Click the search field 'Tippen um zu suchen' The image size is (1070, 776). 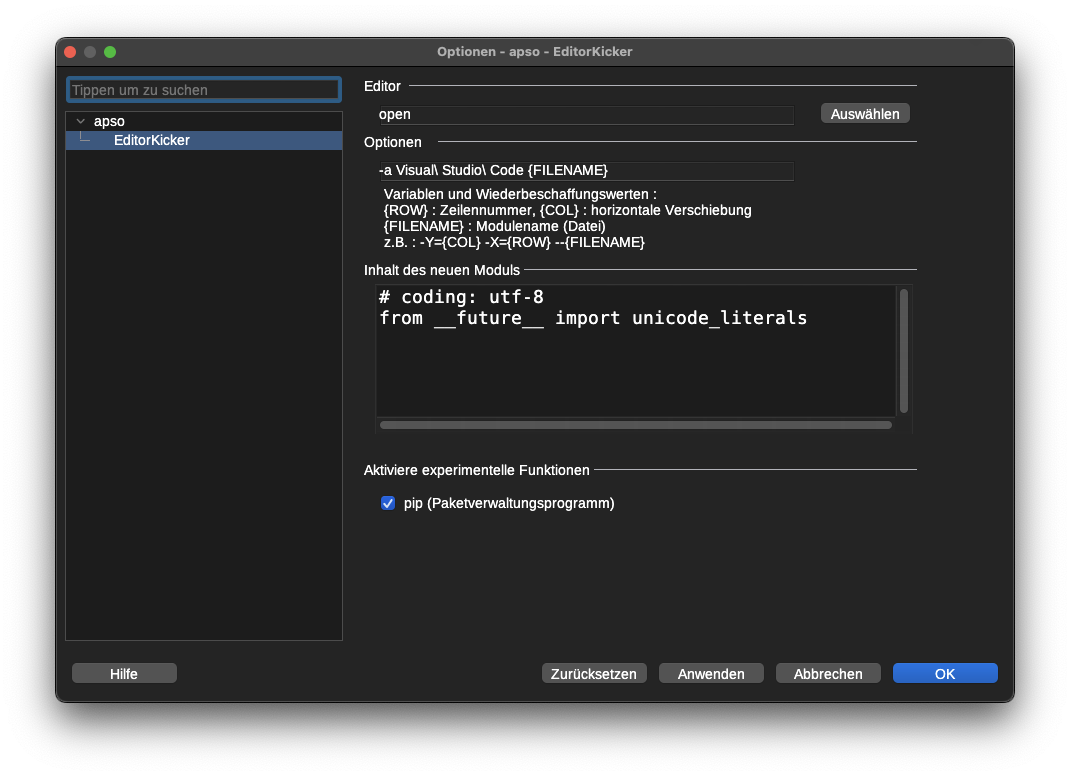(204, 90)
